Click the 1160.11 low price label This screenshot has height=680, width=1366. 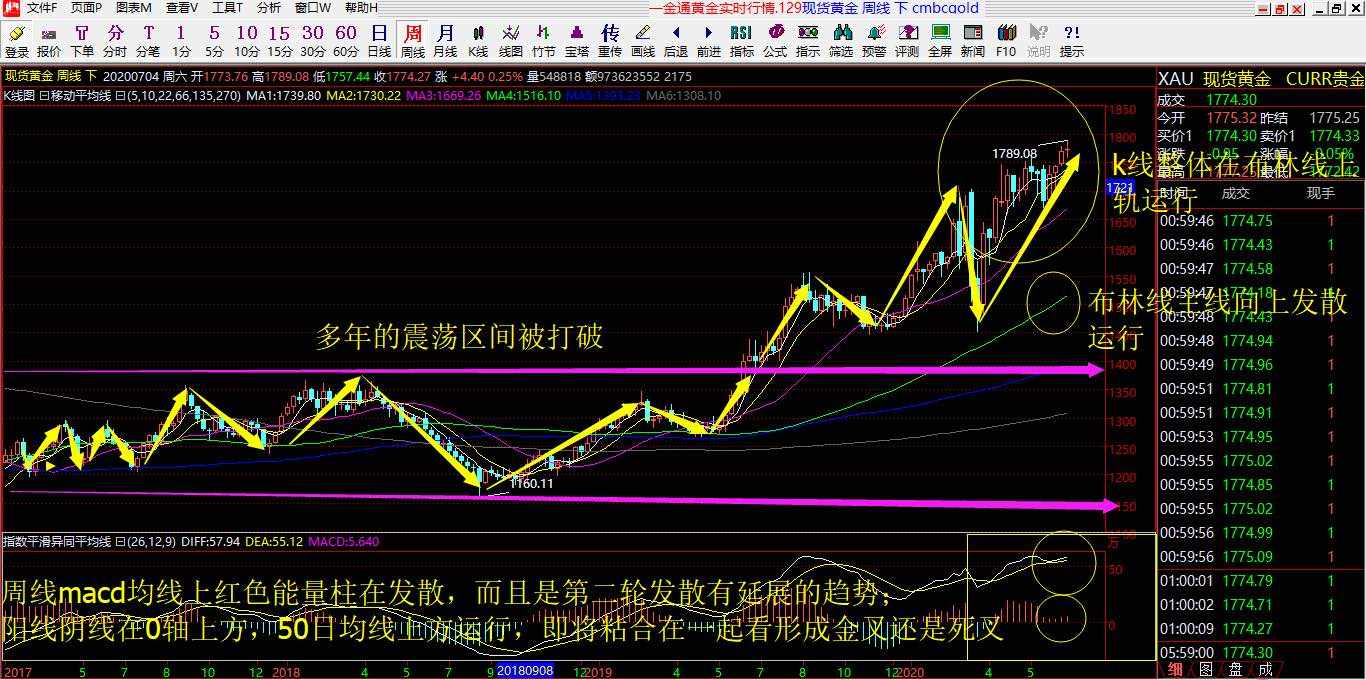[531, 483]
